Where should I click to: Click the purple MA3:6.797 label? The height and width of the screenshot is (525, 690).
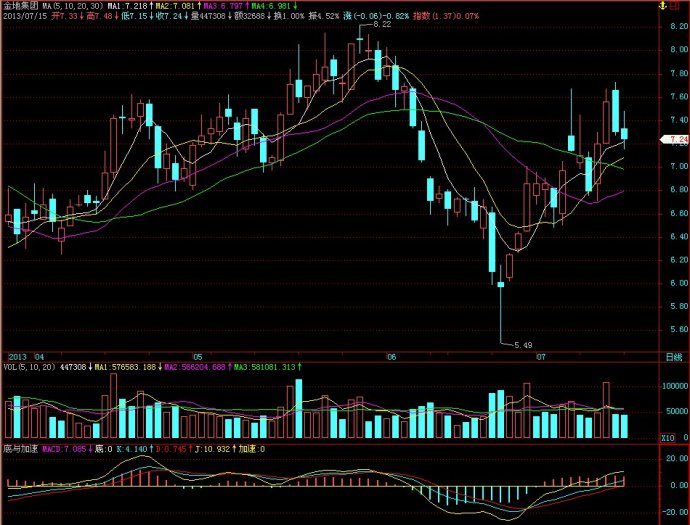pyautogui.click(x=223, y=6)
